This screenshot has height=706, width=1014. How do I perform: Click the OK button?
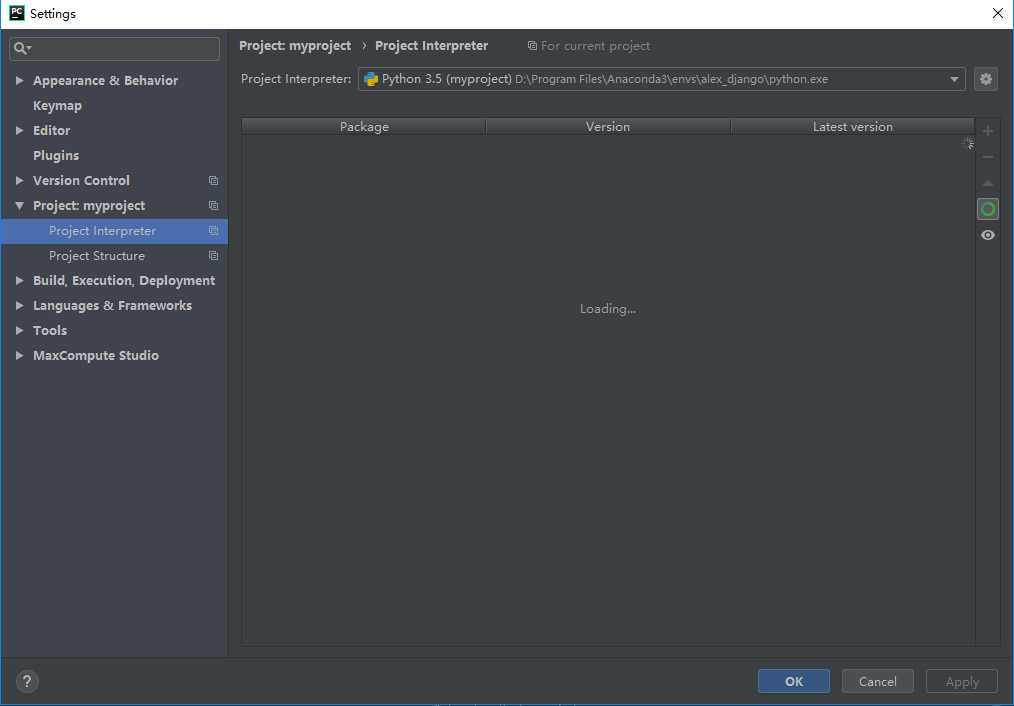pyautogui.click(x=793, y=681)
